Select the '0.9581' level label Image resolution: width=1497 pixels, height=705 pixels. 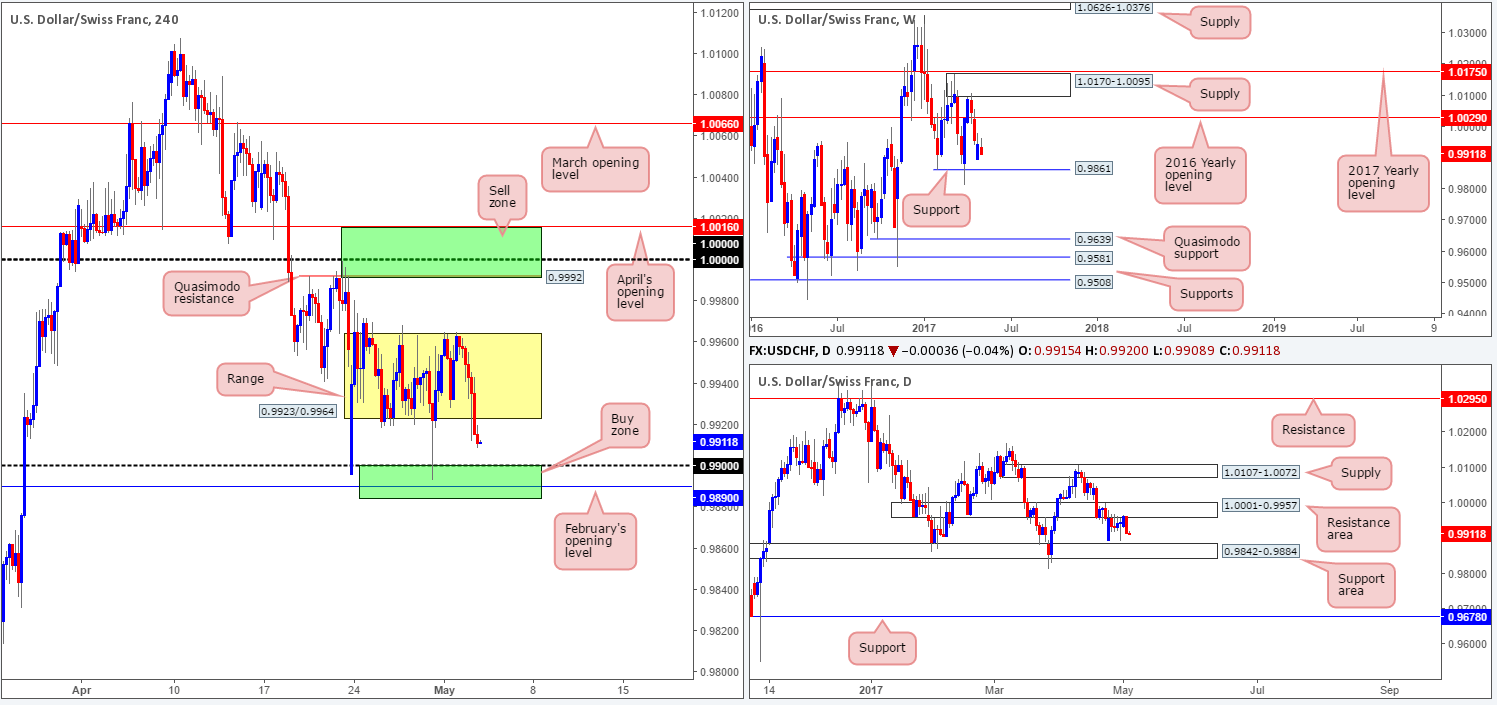tap(1094, 259)
